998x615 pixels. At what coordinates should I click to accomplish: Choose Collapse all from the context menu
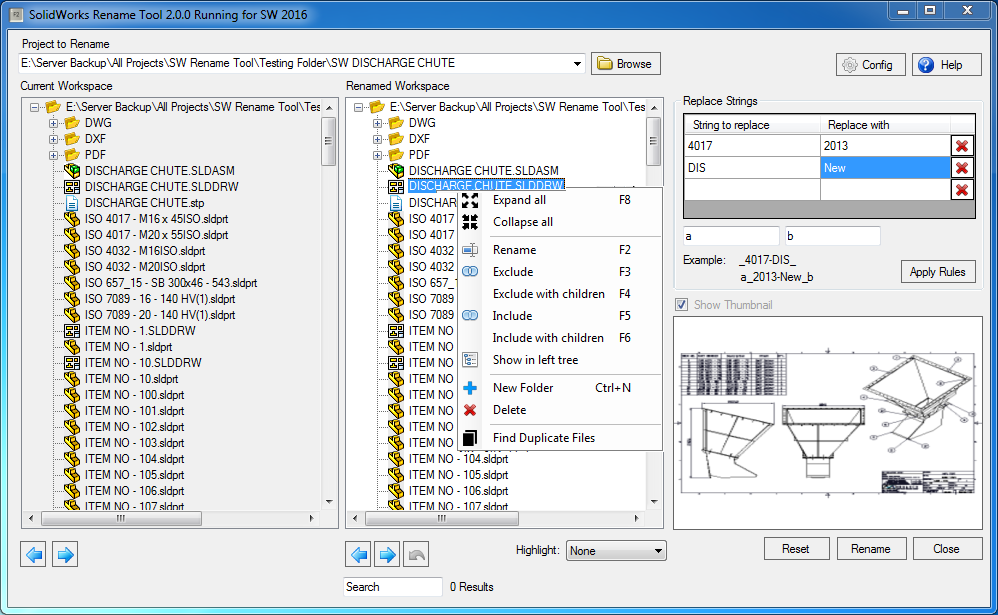[x=560, y=222]
